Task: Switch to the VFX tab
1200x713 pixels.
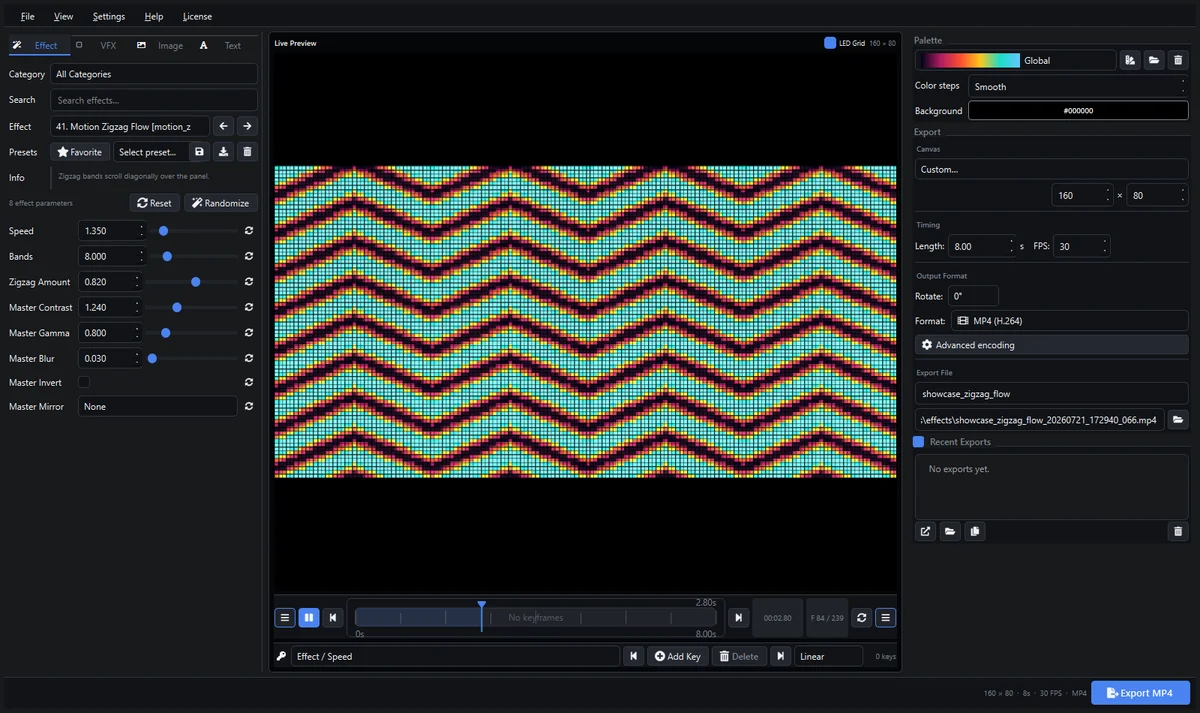Action: click(x=100, y=45)
